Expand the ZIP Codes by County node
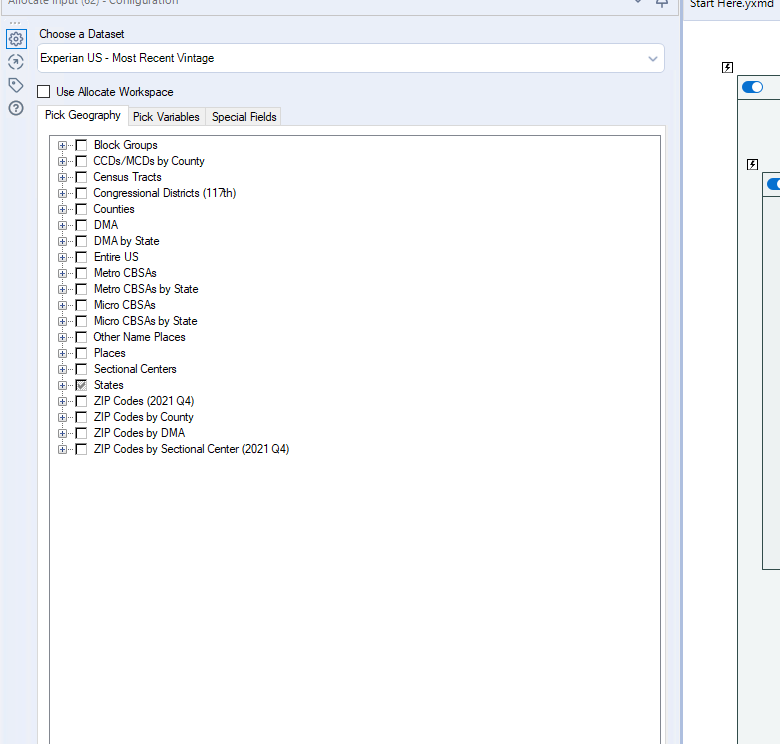Screen dimensions: 780x744 point(62,417)
